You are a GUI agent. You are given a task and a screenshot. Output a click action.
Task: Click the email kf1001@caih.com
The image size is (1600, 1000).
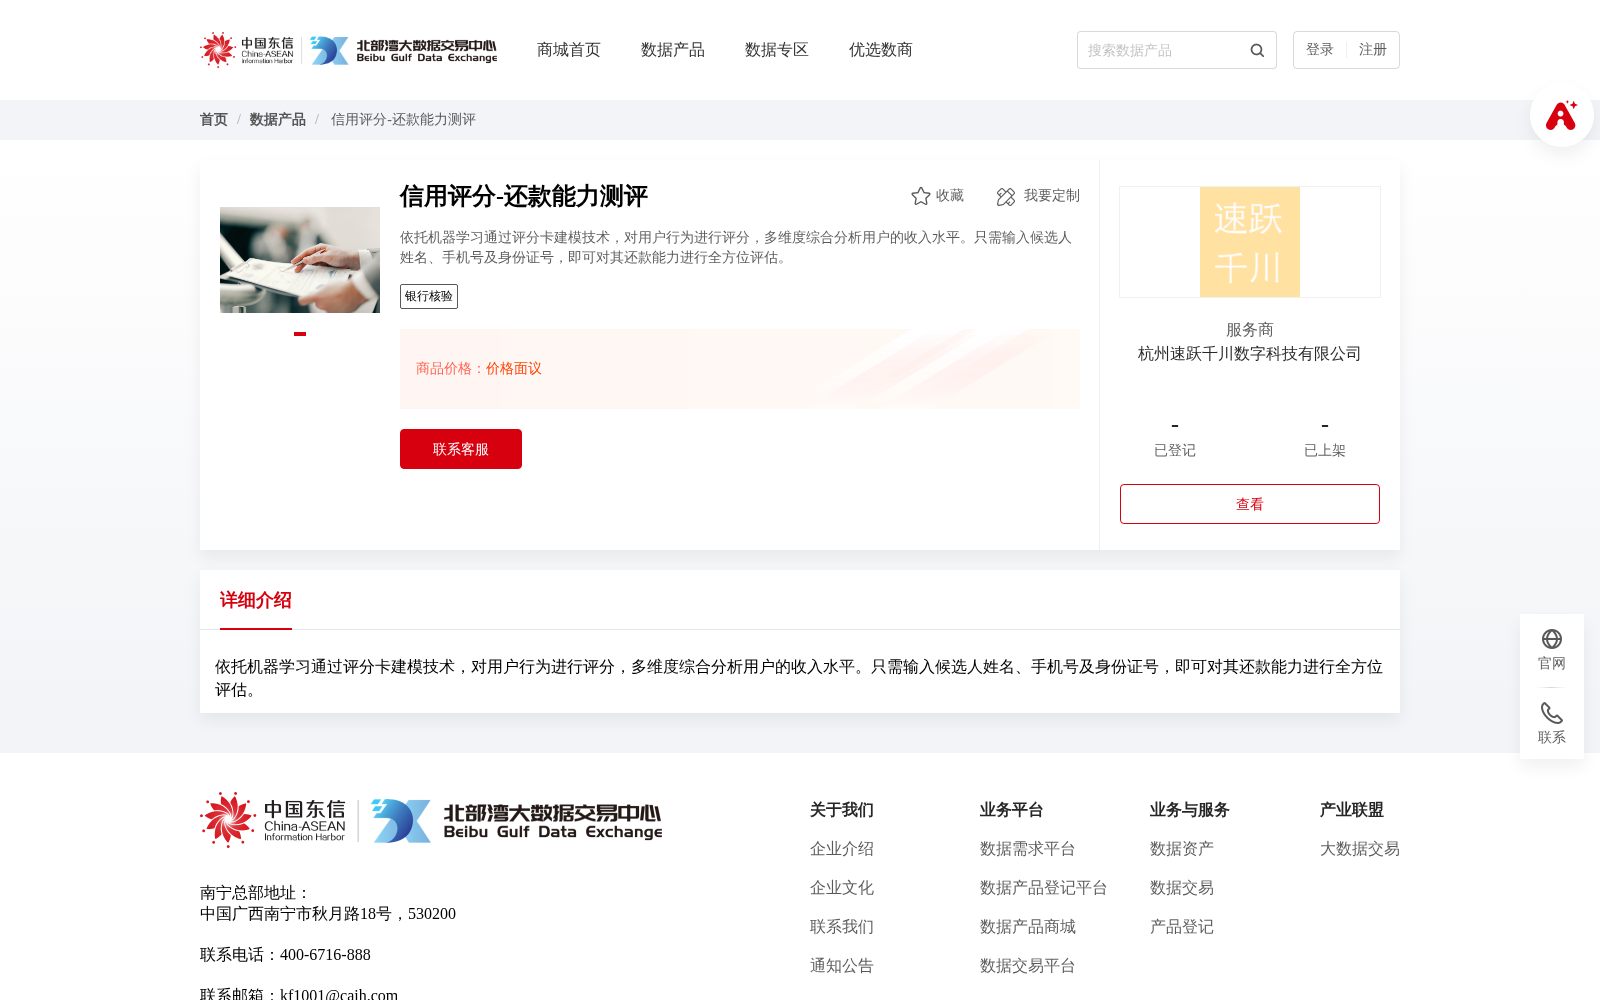(339, 994)
